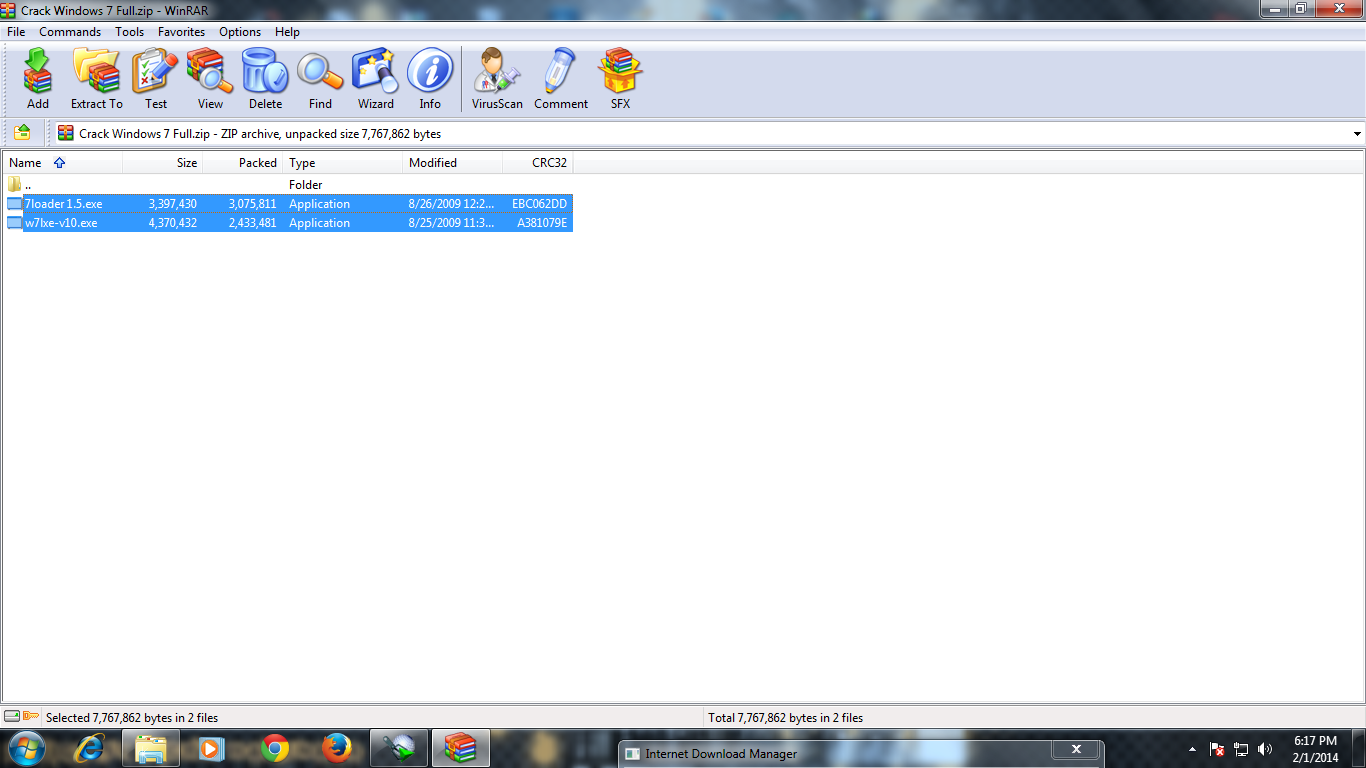This screenshot has height=768, width=1366.
Task: Show archive Info
Action: [430, 78]
